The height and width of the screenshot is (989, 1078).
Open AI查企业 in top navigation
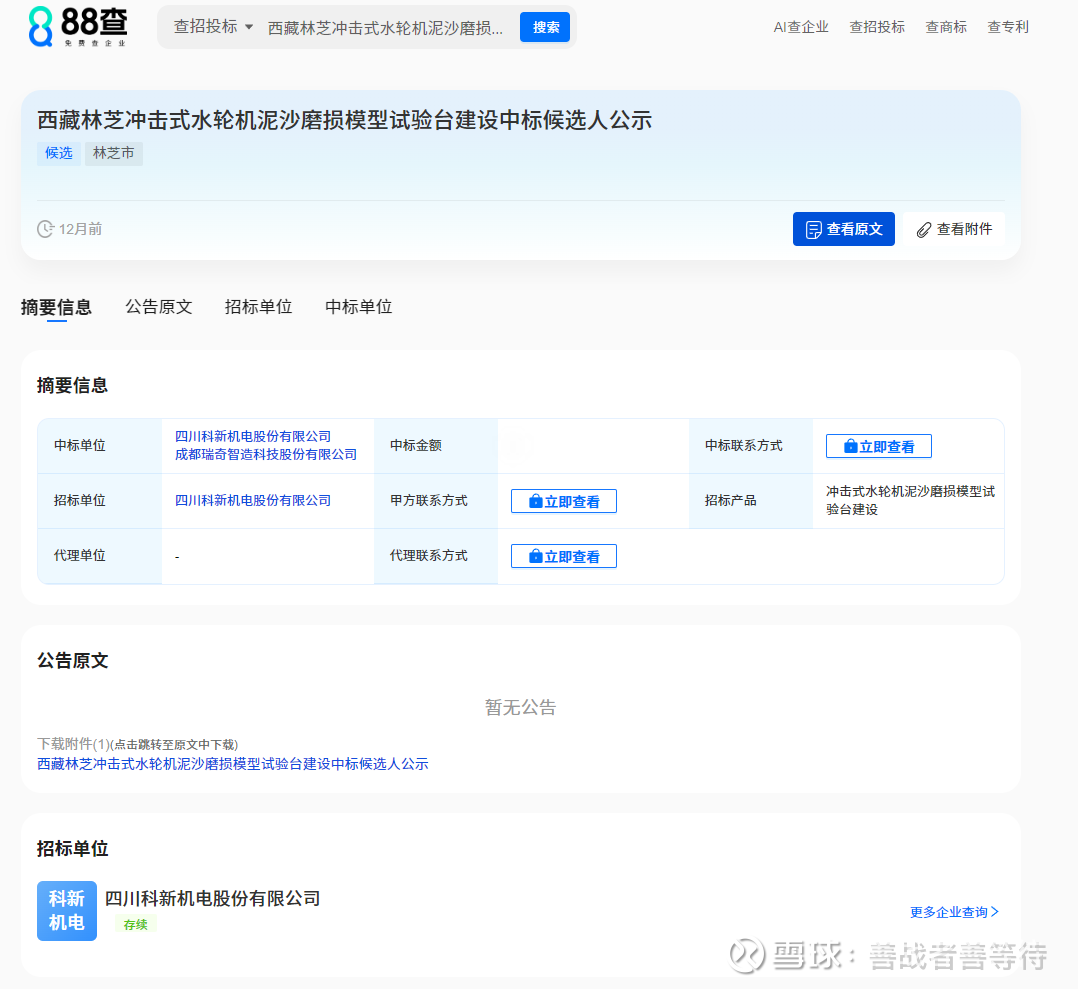pos(801,27)
